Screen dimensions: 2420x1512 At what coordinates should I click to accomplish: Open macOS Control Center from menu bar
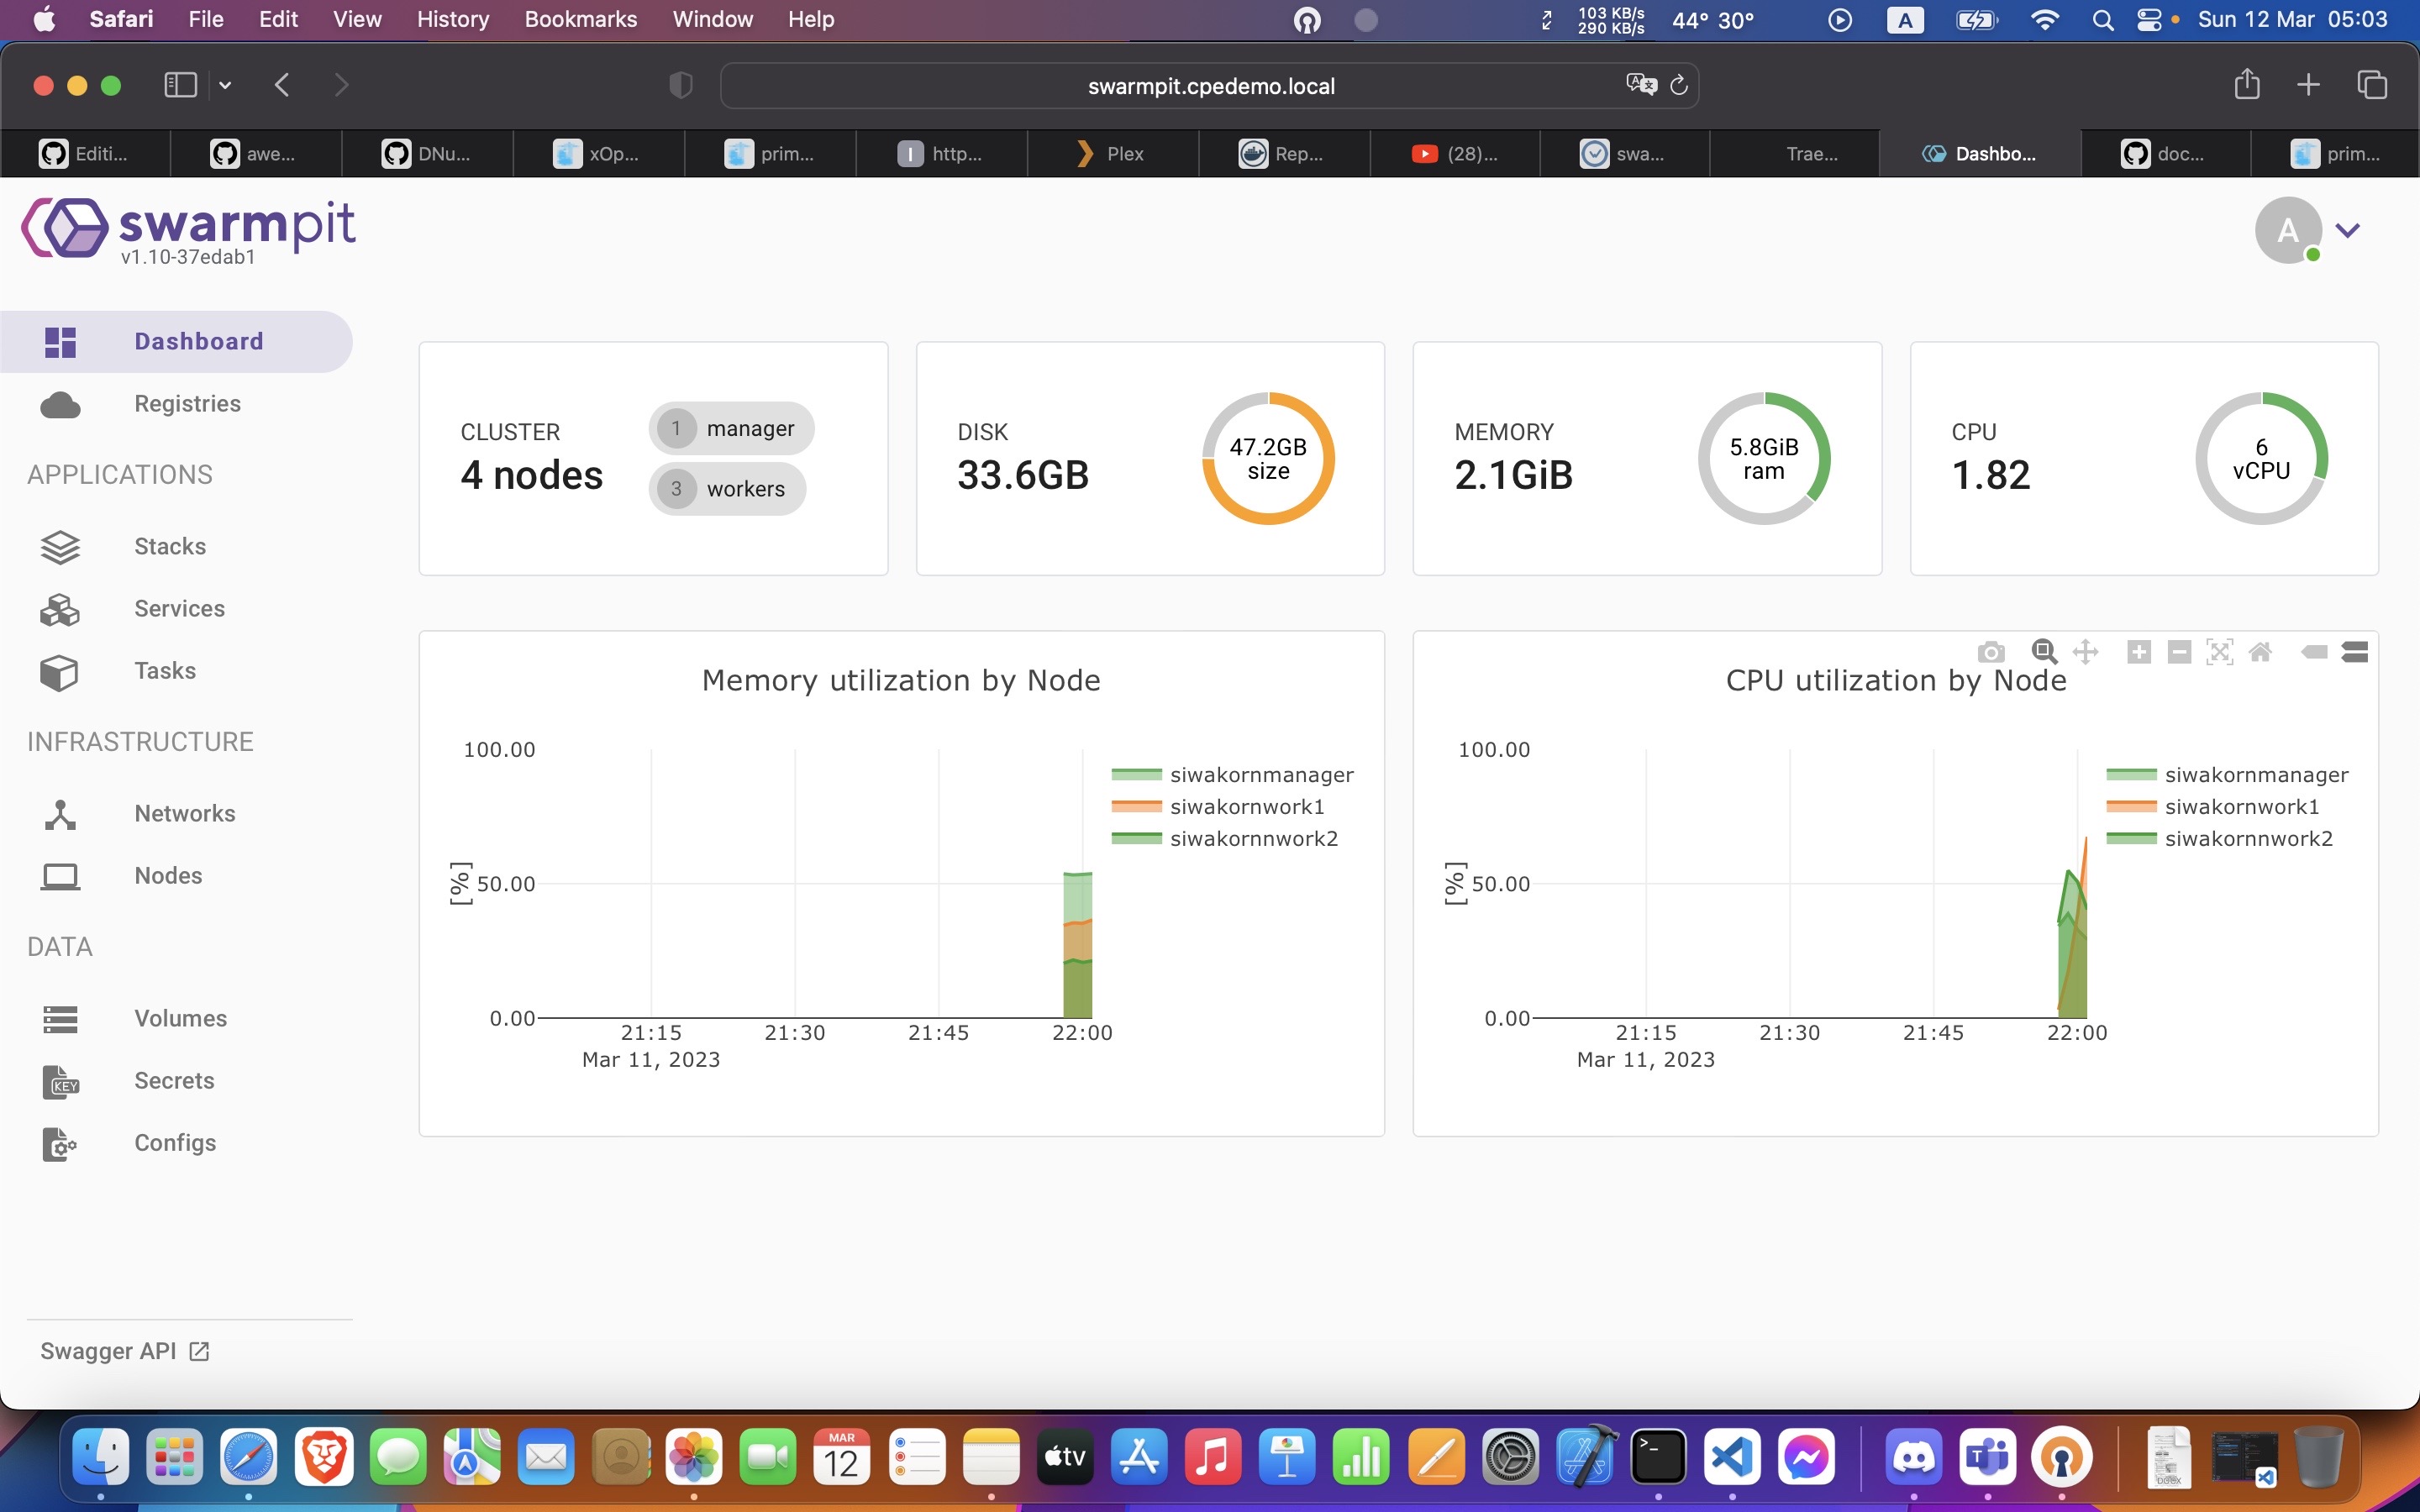[x=2150, y=19]
